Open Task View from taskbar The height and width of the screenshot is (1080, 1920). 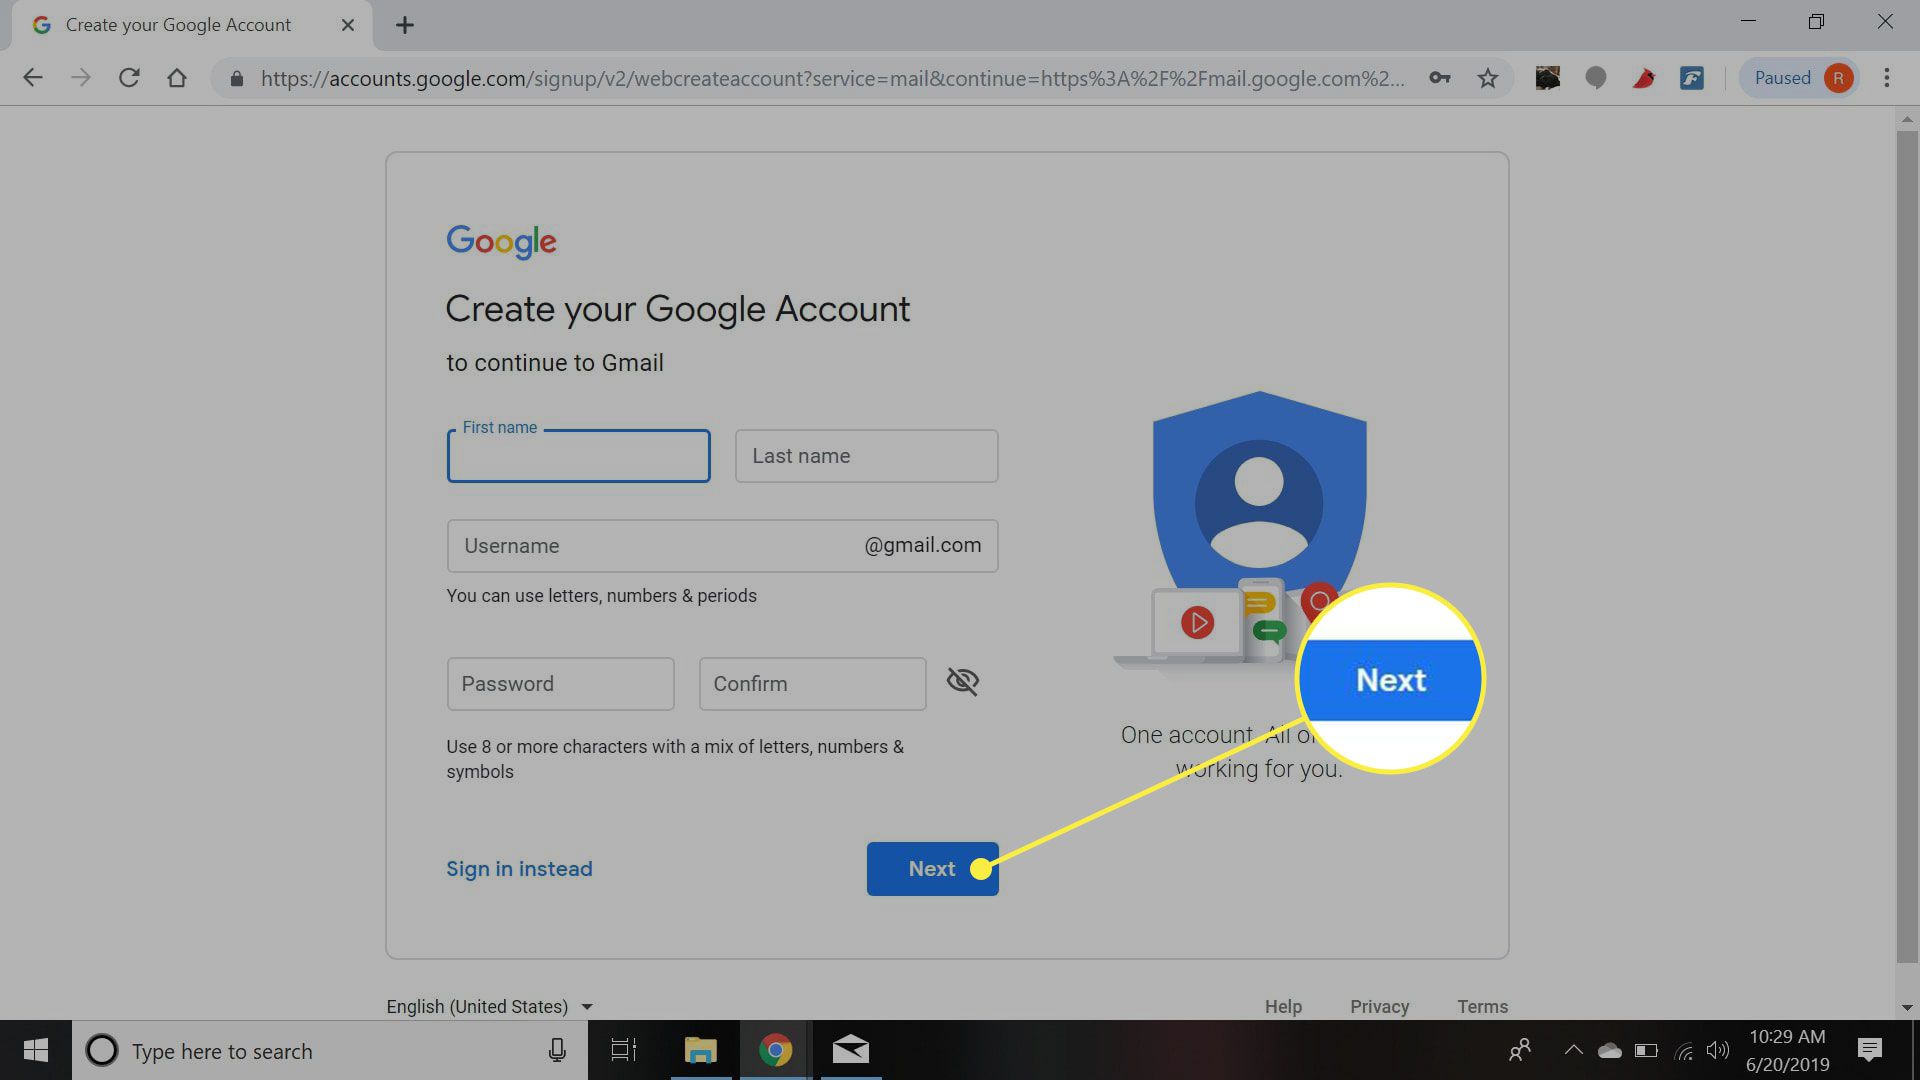coord(624,1050)
